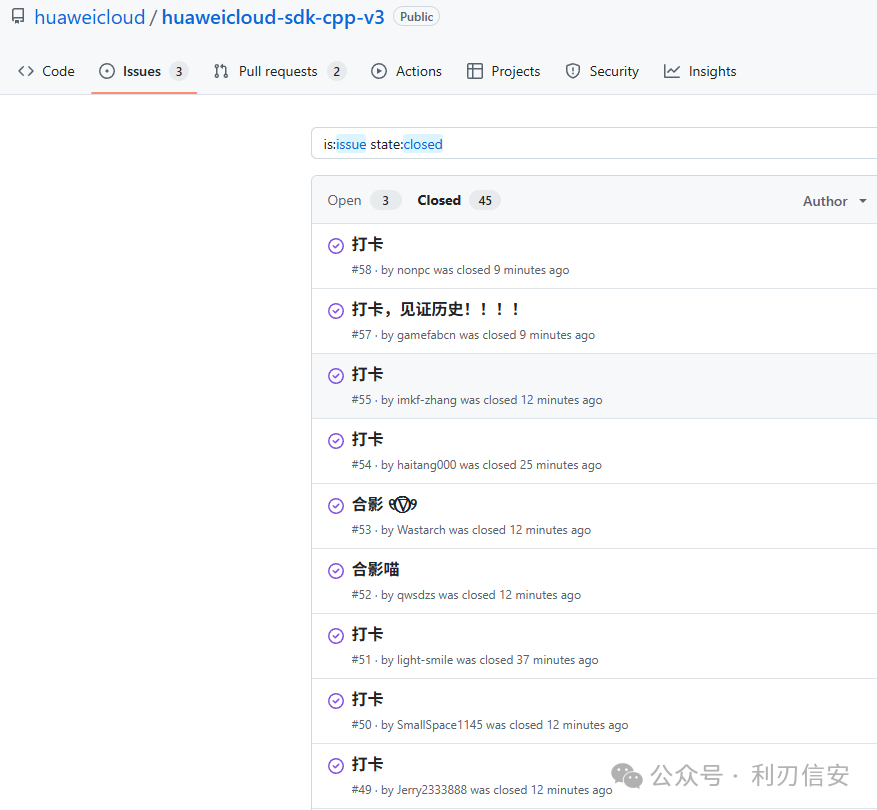Open the huaweicloud-sdk-cpp-v3 repository link
Viewport: 877px width, 810px height.
pyautogui.click(x=273, y=17)
